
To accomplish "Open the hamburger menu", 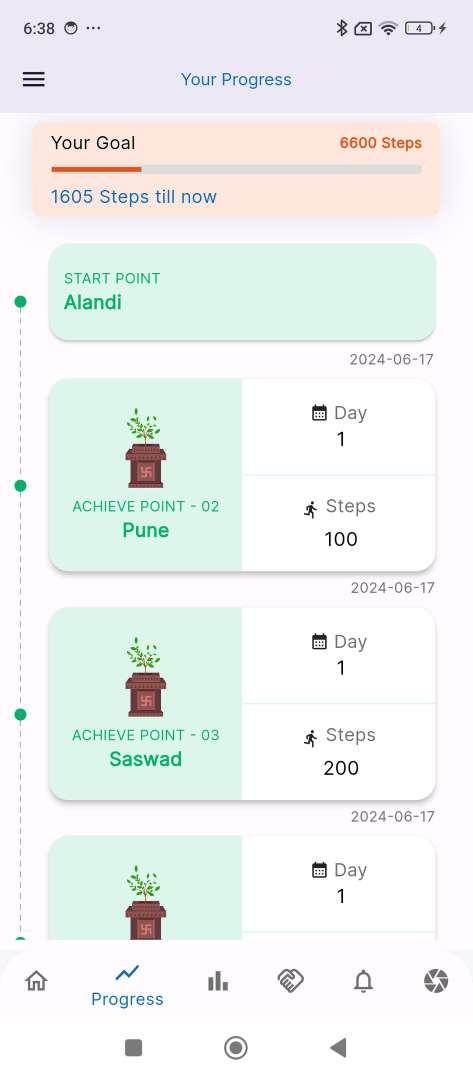I will point(34,79).
